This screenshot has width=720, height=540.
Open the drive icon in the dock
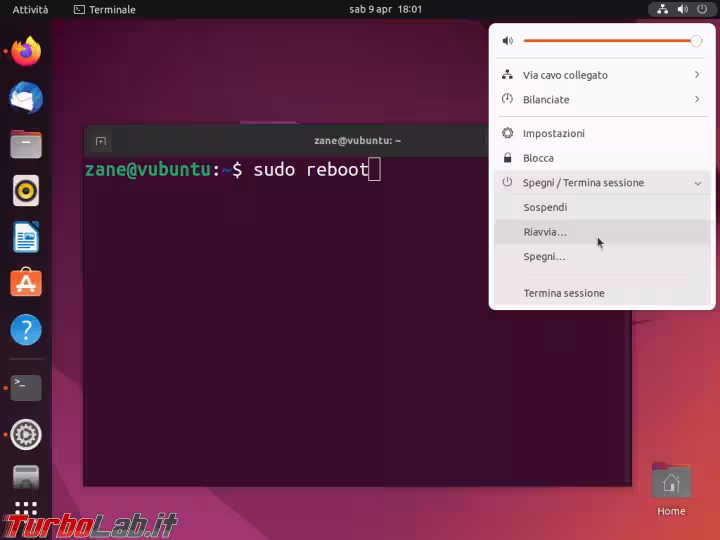26,478
